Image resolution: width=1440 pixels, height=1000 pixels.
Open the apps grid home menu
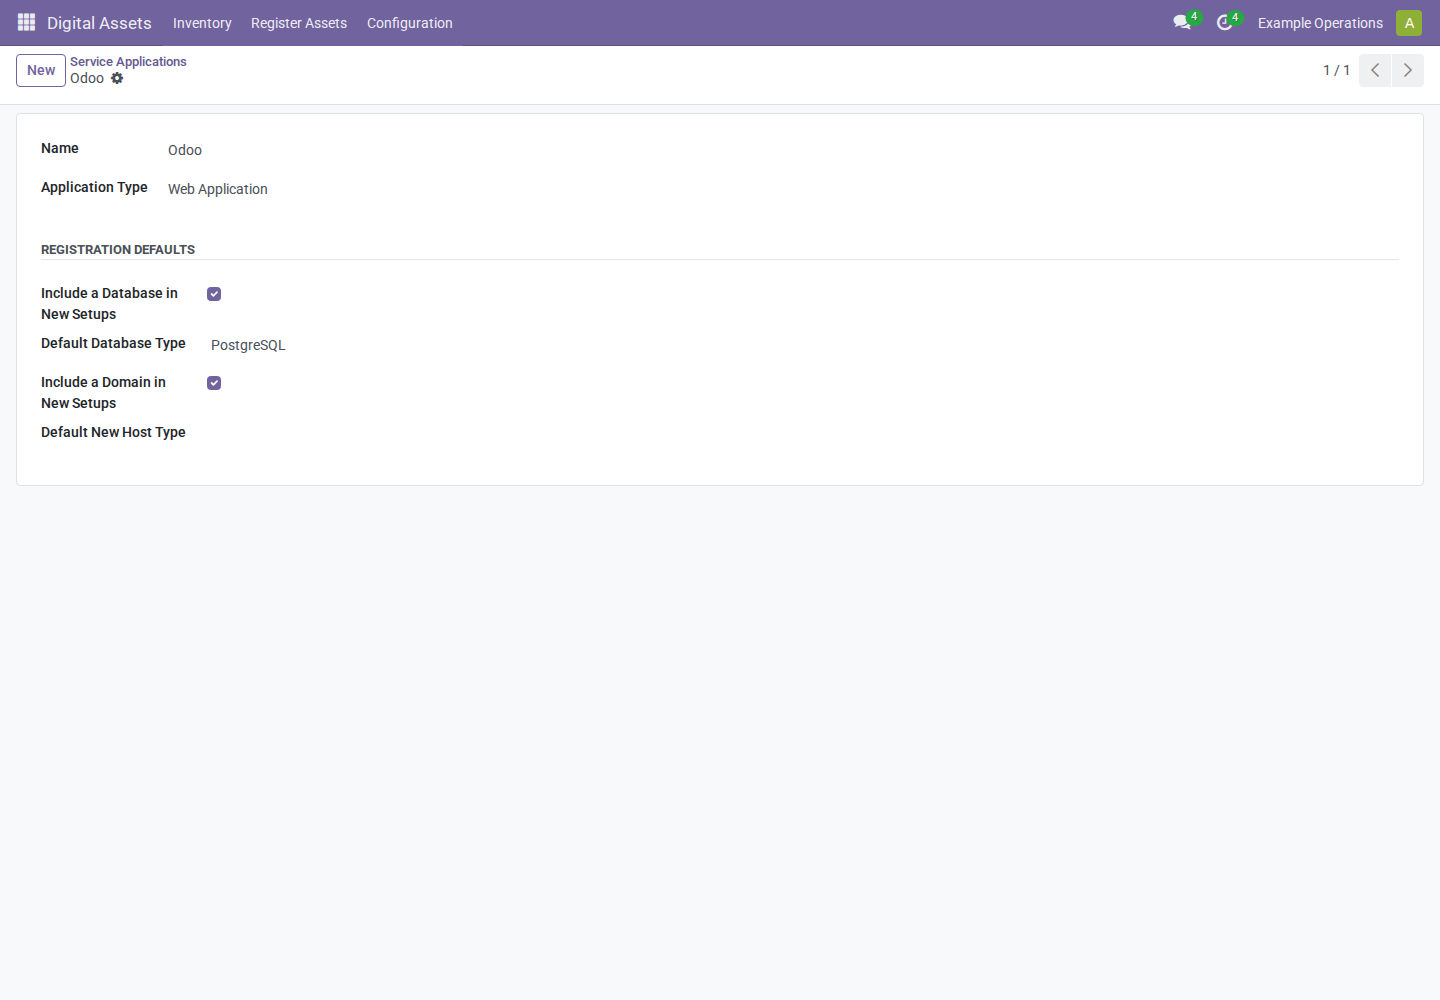(27, 22)
